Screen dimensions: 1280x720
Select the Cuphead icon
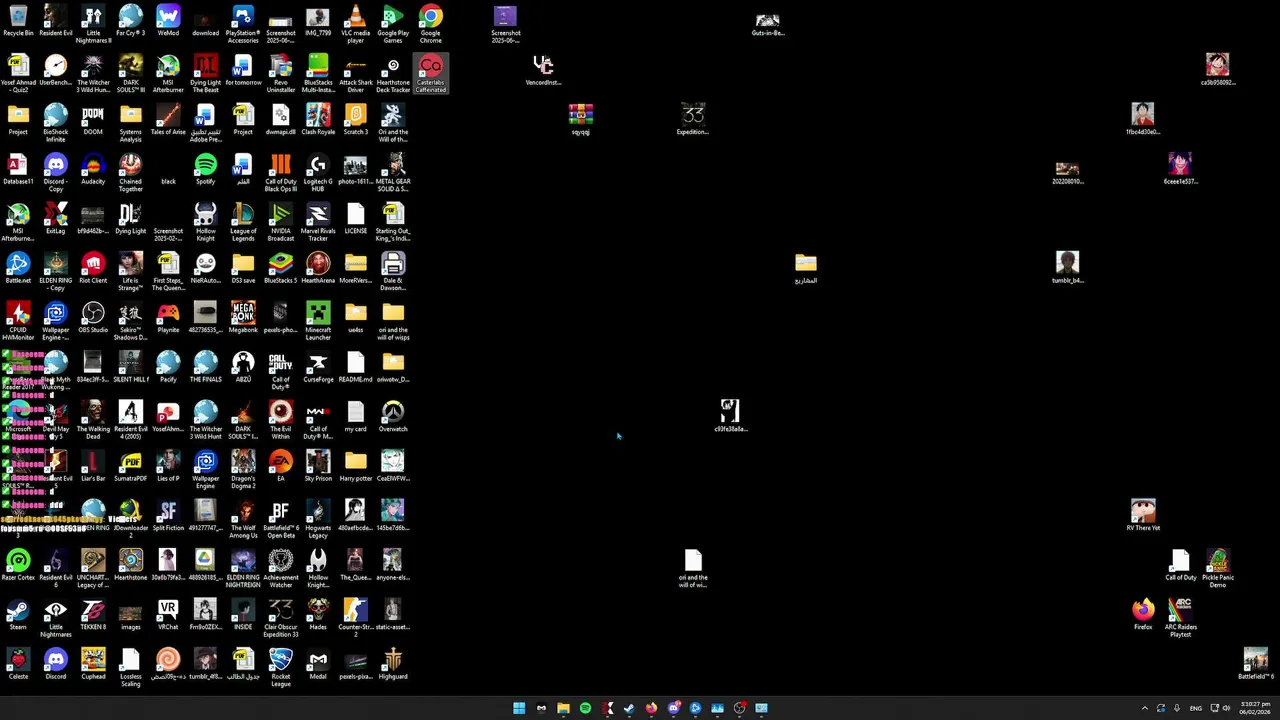(93, 663)
